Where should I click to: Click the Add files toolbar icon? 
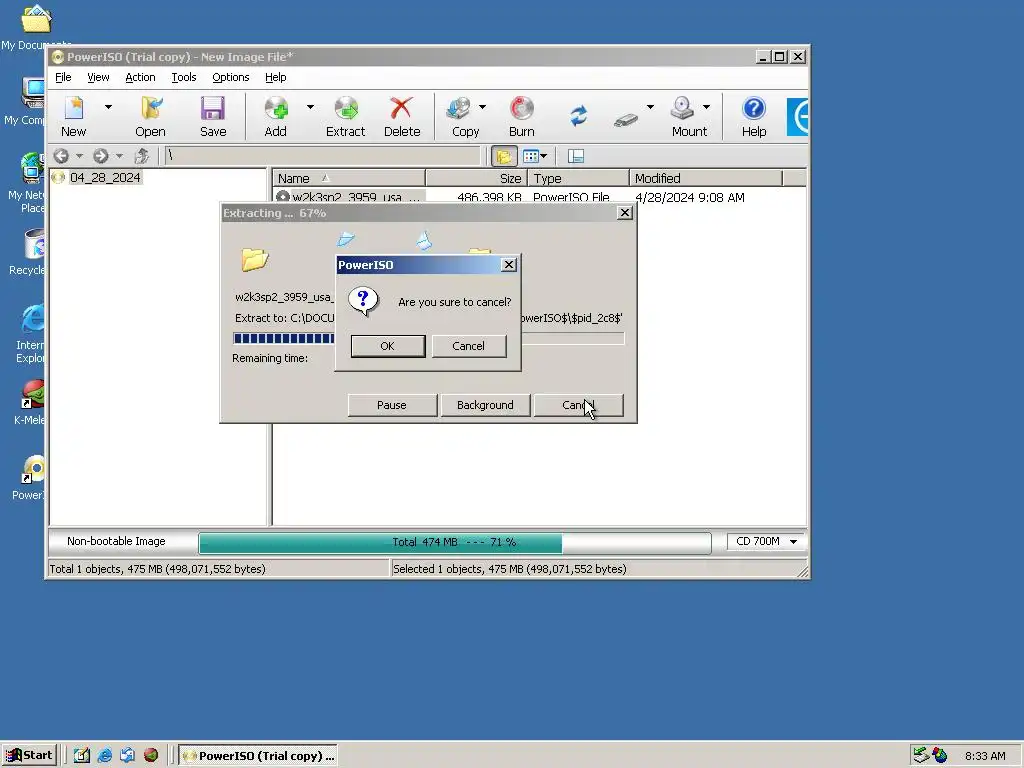(x=276, y=116)
